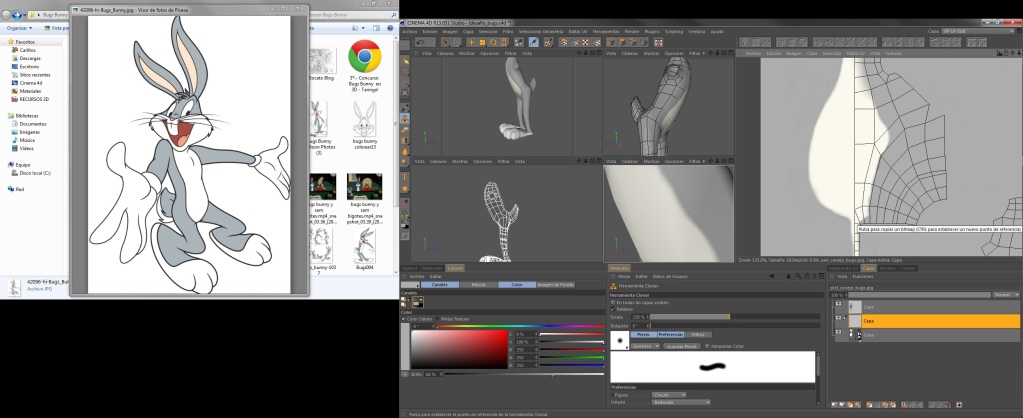This screenshot has width=1023, height=418.
Task: Open the Normal blend mode dropdown
Action: click(x=1005, y=295)
